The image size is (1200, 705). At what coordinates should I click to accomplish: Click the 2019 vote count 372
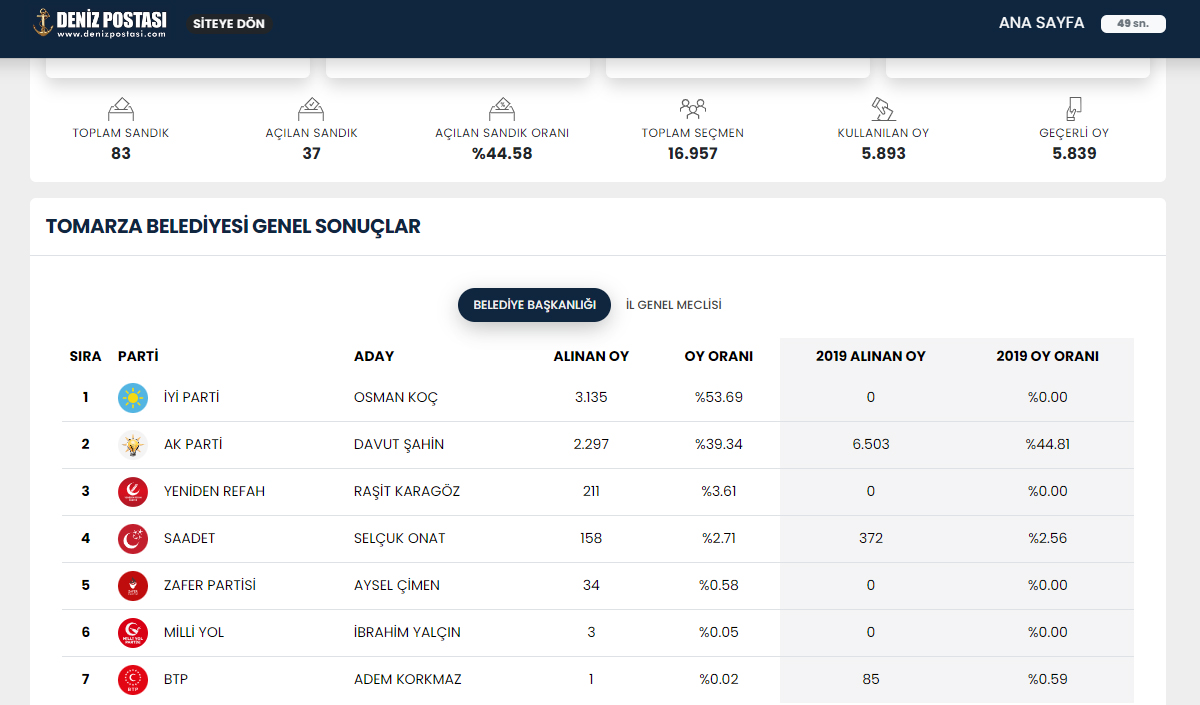click(x=871, y=538)
